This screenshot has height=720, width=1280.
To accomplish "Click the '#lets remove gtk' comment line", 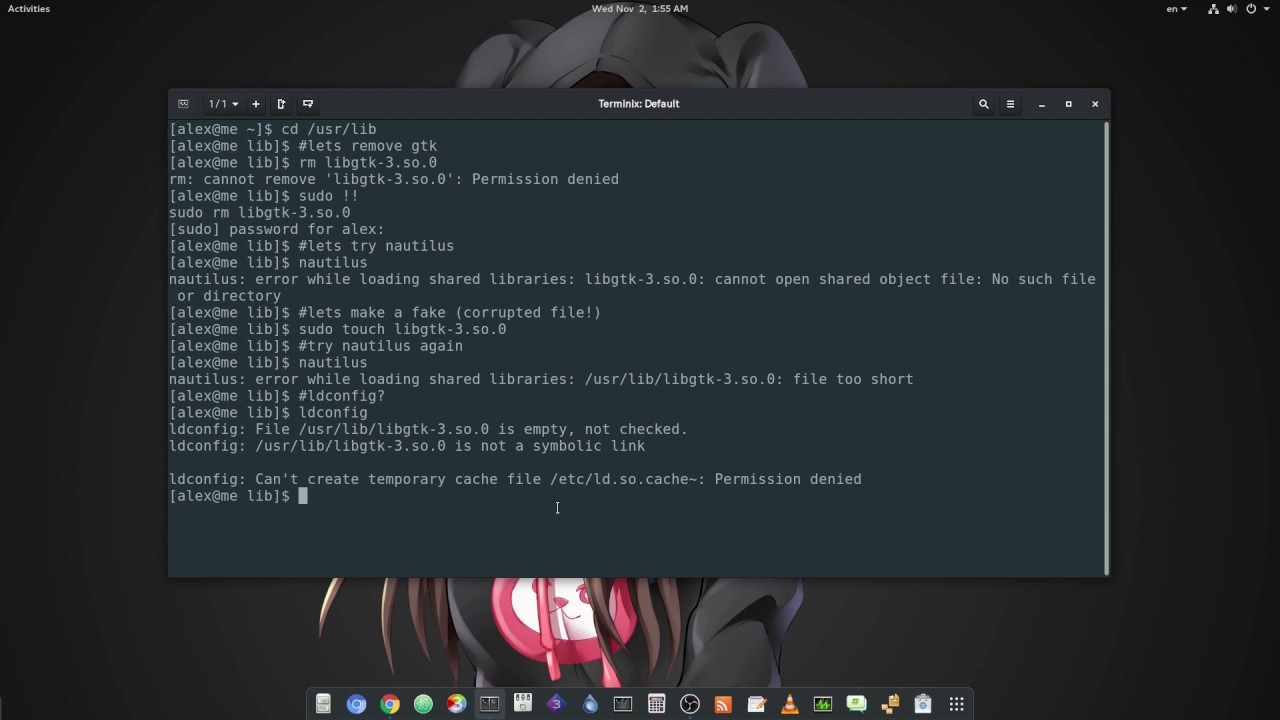I will coord(303,146).
